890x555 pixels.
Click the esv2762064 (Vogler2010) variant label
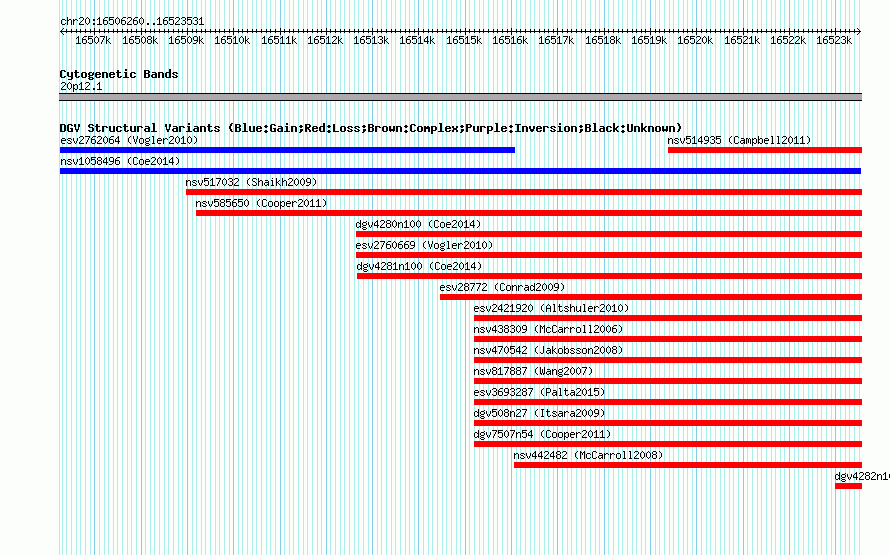(129, 140)
